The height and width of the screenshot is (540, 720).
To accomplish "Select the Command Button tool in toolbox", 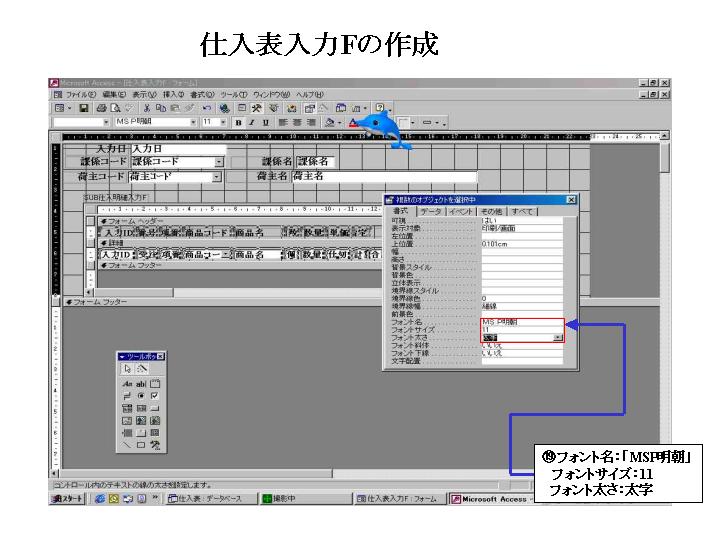I will click(155, 408).
